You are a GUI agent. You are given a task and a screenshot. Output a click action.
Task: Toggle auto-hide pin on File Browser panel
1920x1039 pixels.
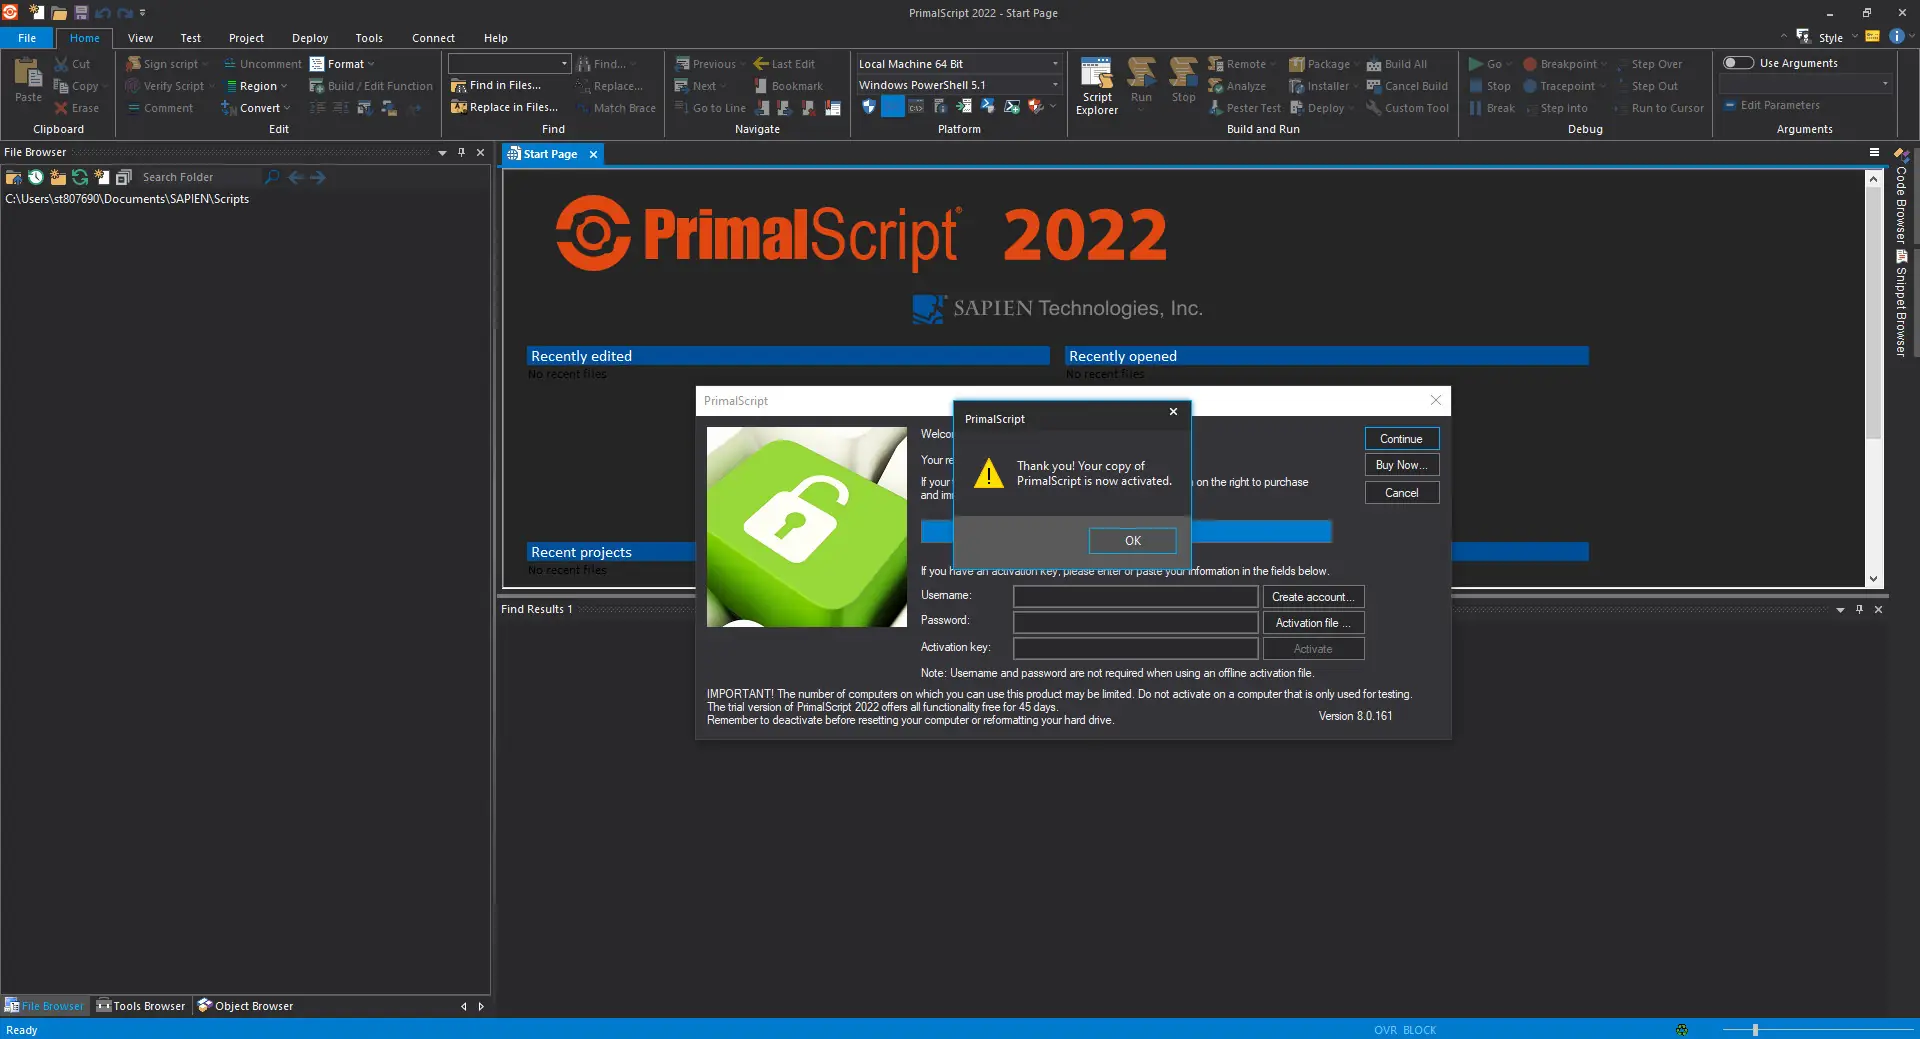(461, 153)
